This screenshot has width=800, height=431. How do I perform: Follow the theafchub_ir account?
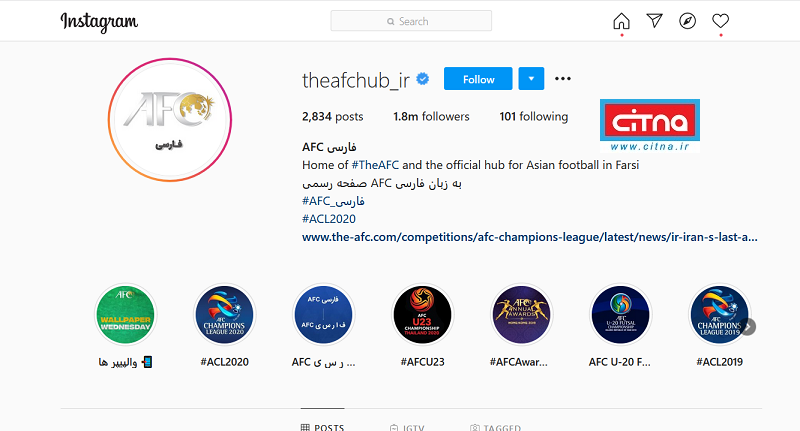pos(478,79)
